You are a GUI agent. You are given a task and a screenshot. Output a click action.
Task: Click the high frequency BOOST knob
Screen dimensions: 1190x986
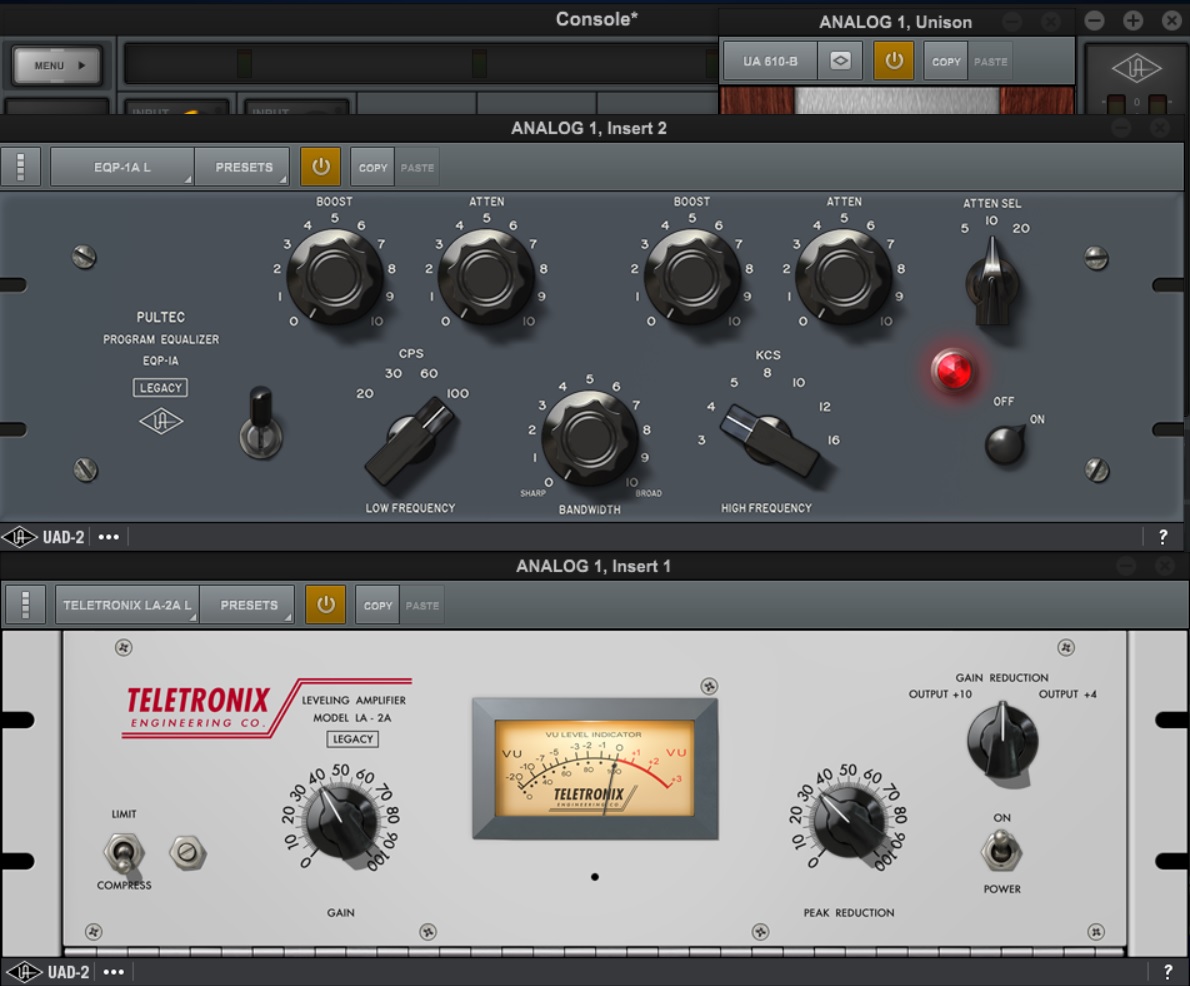coord(692,276)
